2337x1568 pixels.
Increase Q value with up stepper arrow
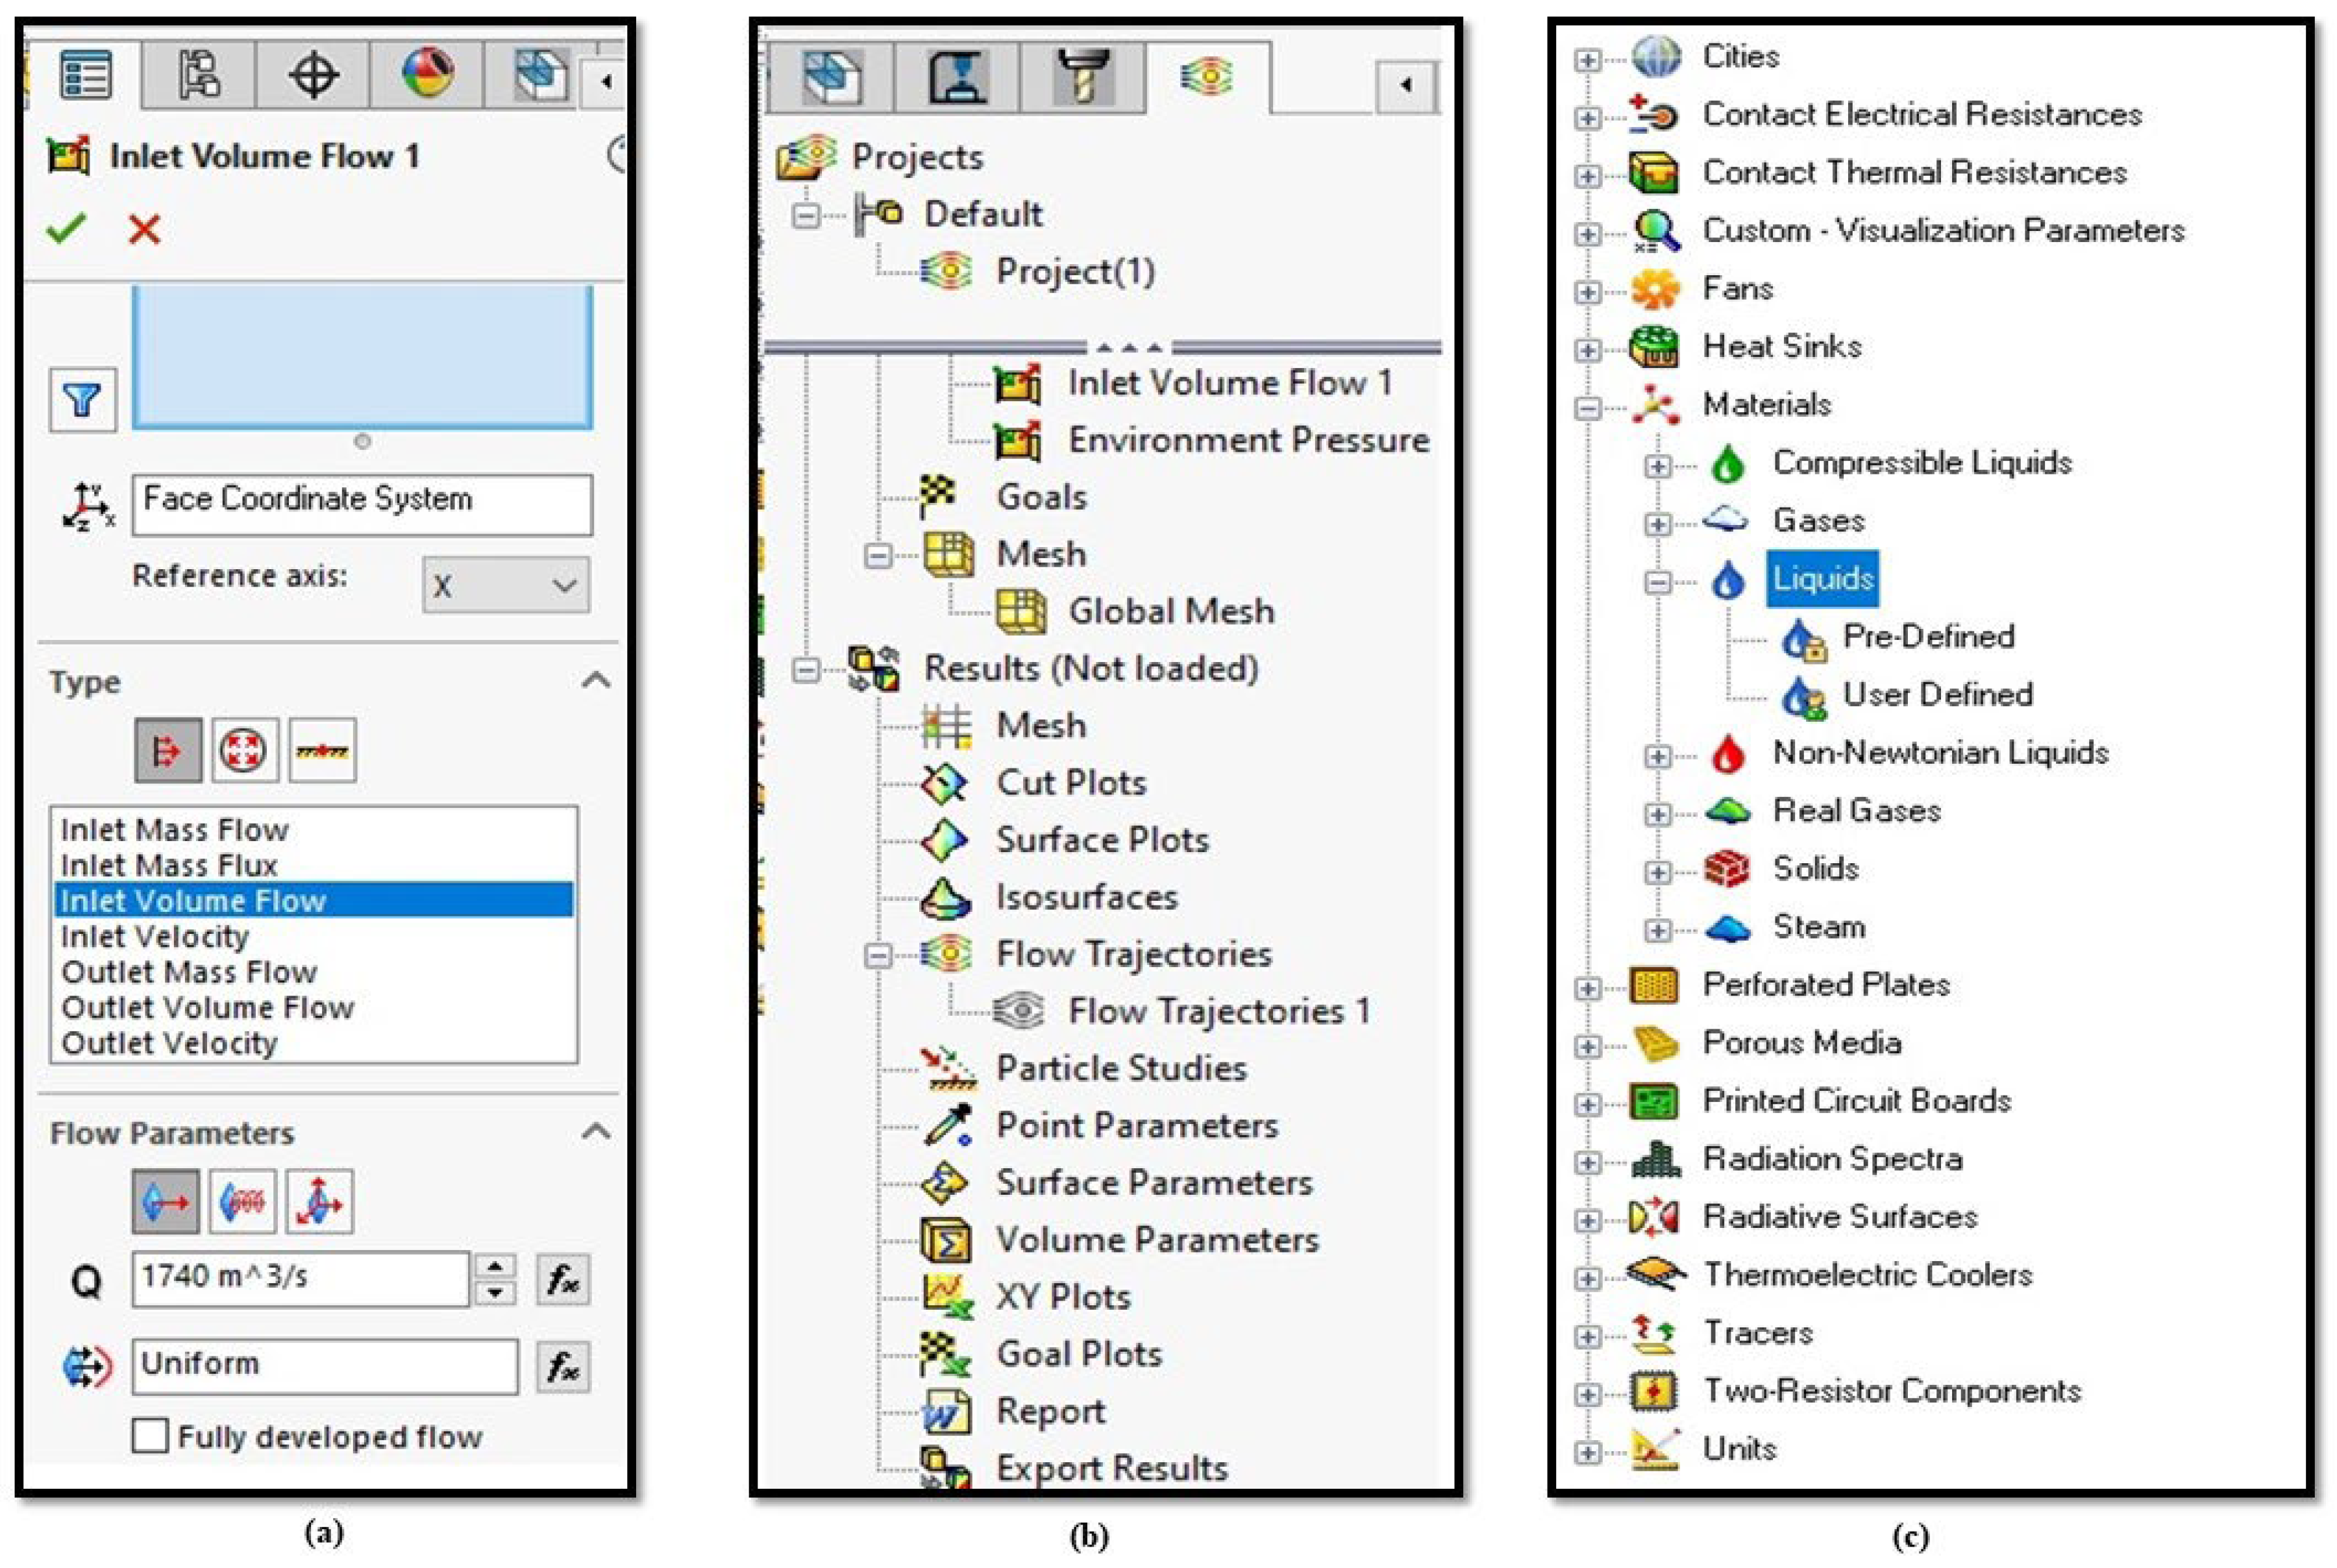495,1267
